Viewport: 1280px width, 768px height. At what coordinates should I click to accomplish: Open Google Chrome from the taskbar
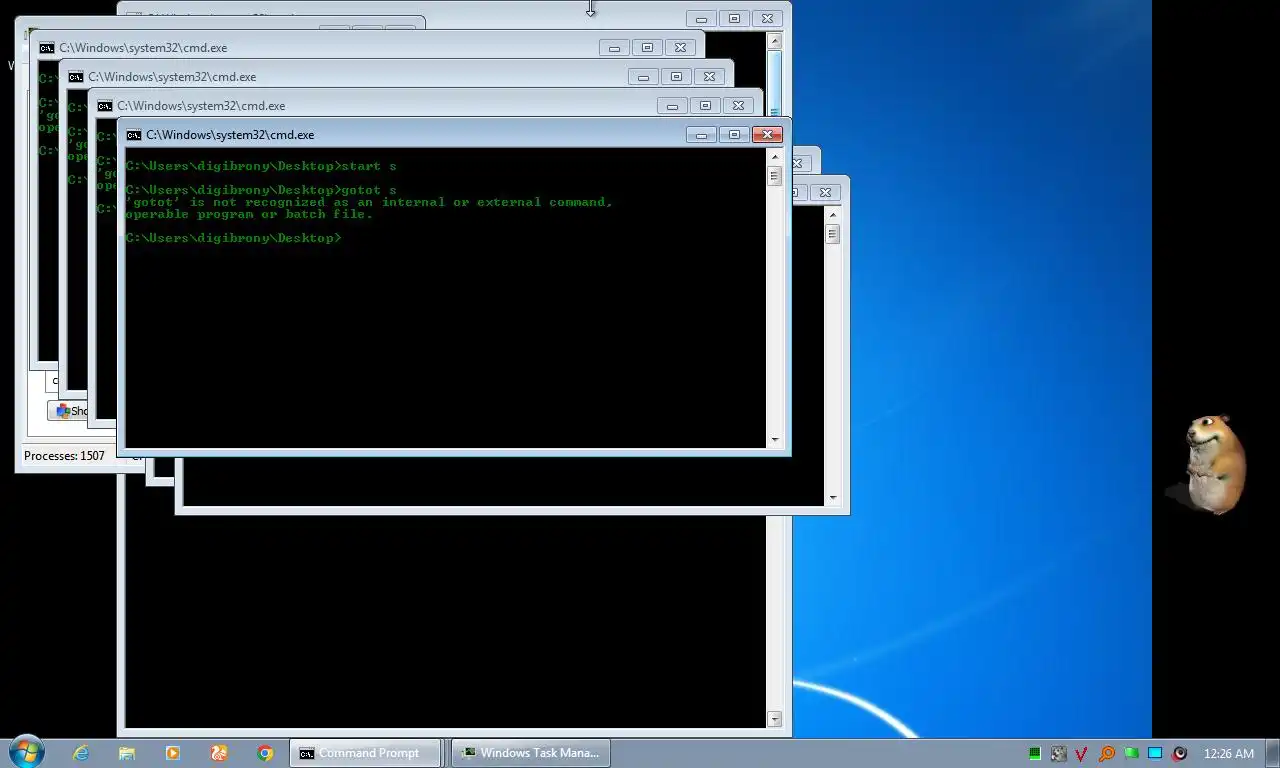tap(265, 753)
